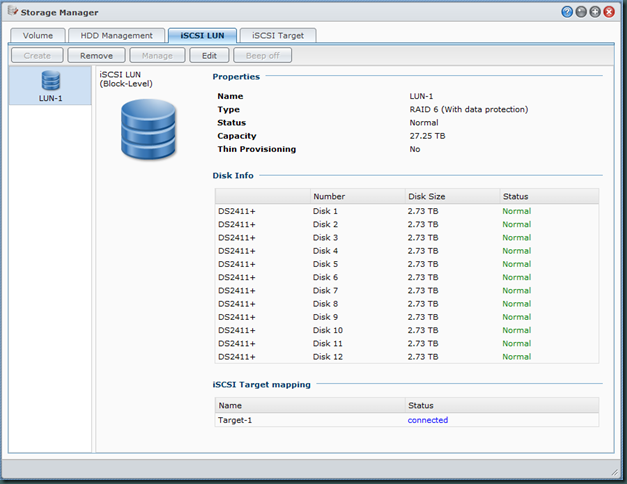
Task: Select the LUN-1 disk icon in sidebar
Action: pos(50,81)
